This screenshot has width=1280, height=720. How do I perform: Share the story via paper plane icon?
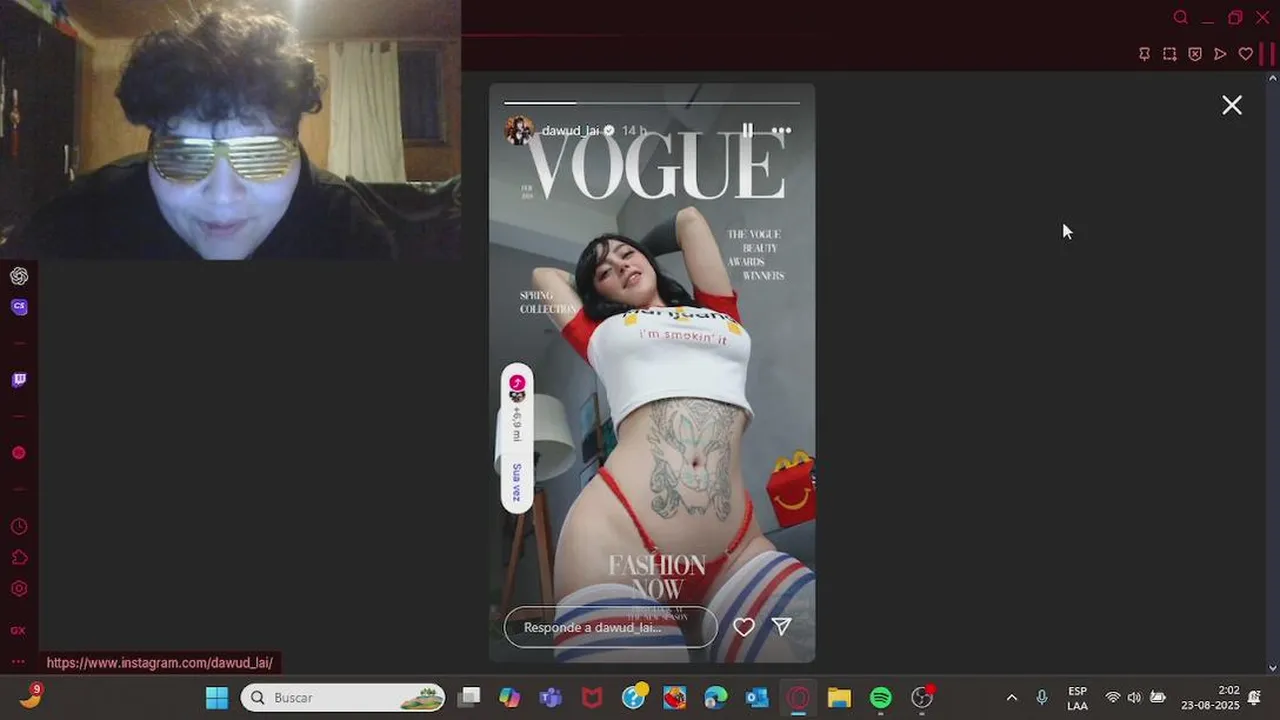pyautogui.click(x=782, y=627)
